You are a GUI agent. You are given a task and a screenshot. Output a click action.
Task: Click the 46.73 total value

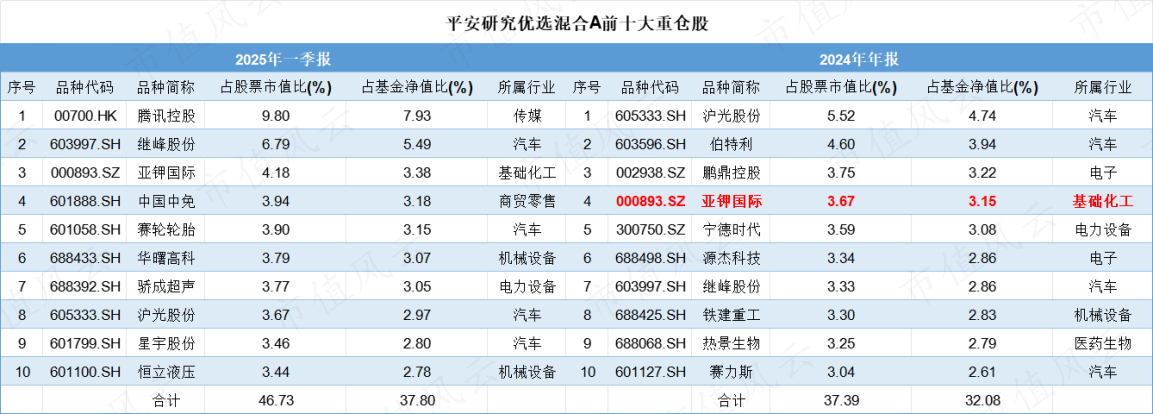click(x=276, y=401)
